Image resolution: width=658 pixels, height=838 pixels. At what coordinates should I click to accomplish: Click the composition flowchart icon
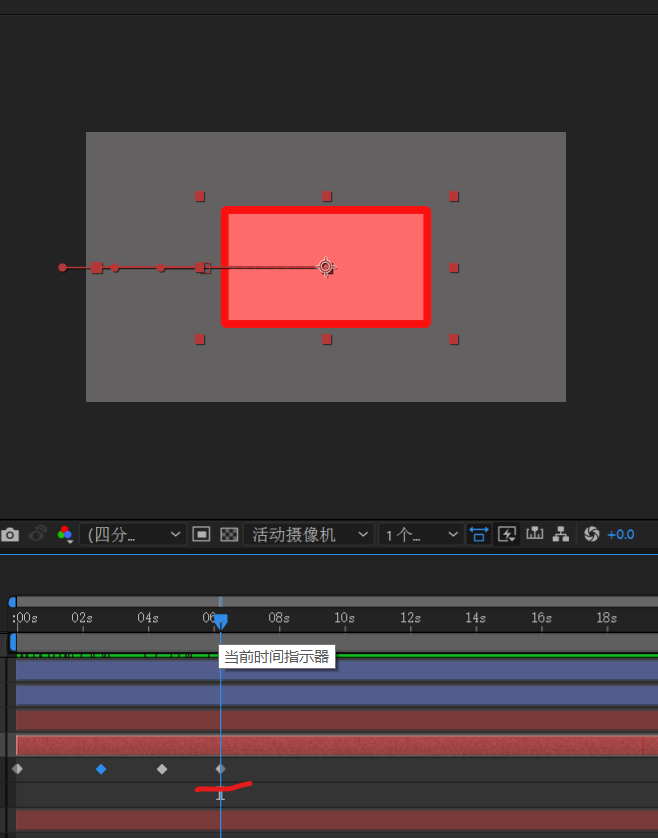[x=561, y=535]
